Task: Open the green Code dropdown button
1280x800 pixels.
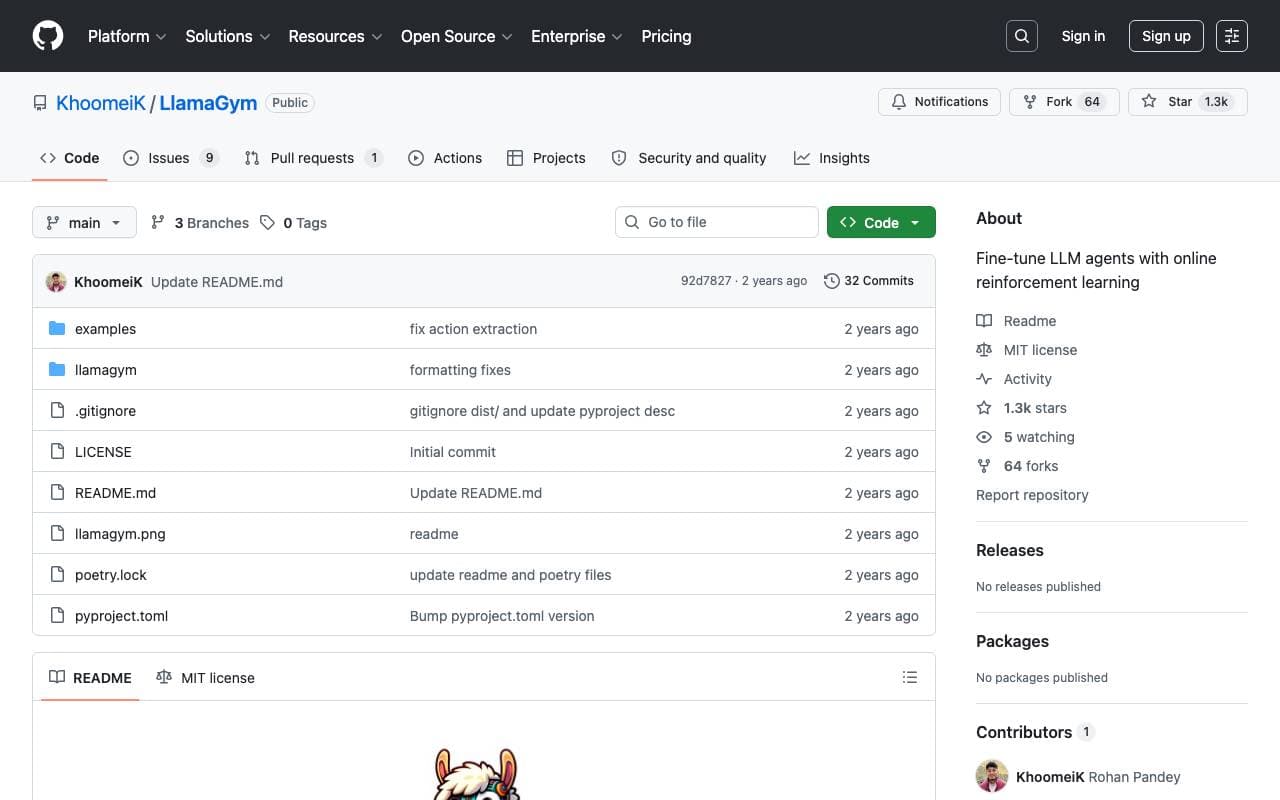Action: point(881,223)
